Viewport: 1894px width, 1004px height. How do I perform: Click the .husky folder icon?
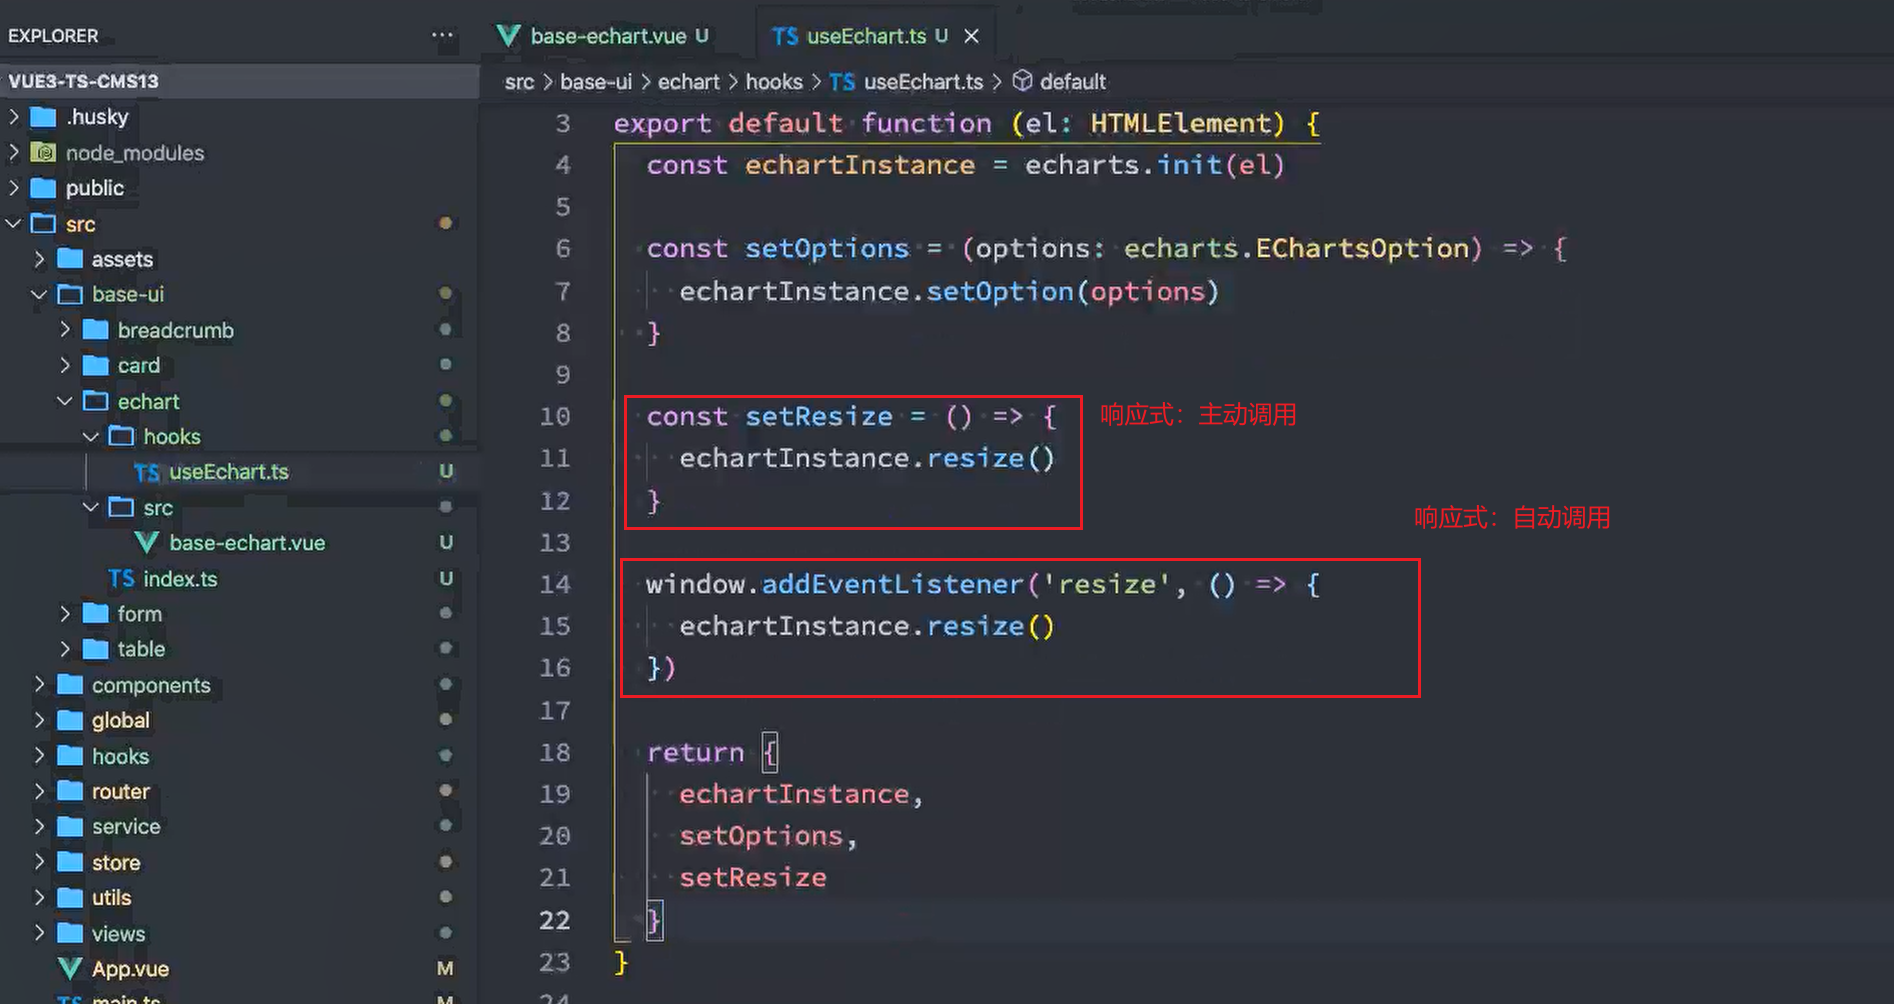pos(43,117)
